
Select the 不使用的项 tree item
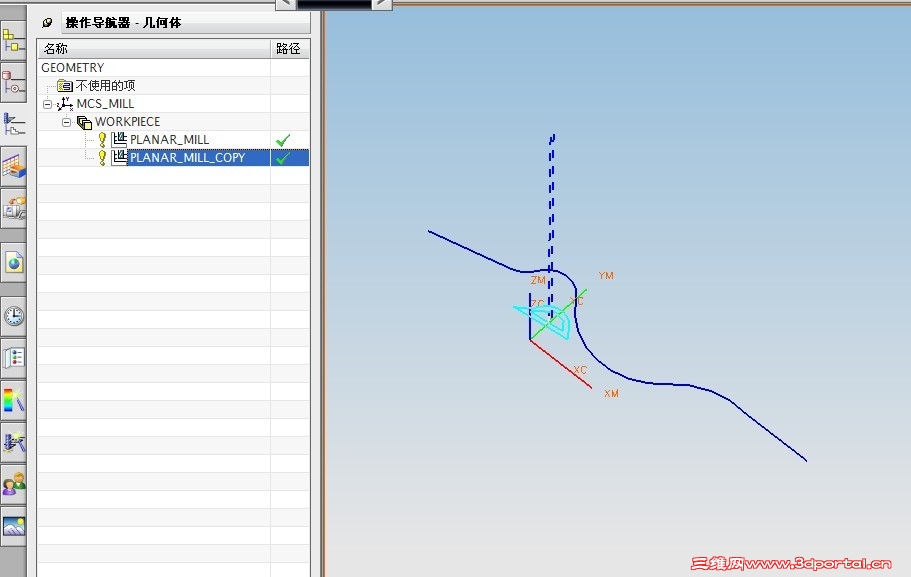click(x=105, y=85)
